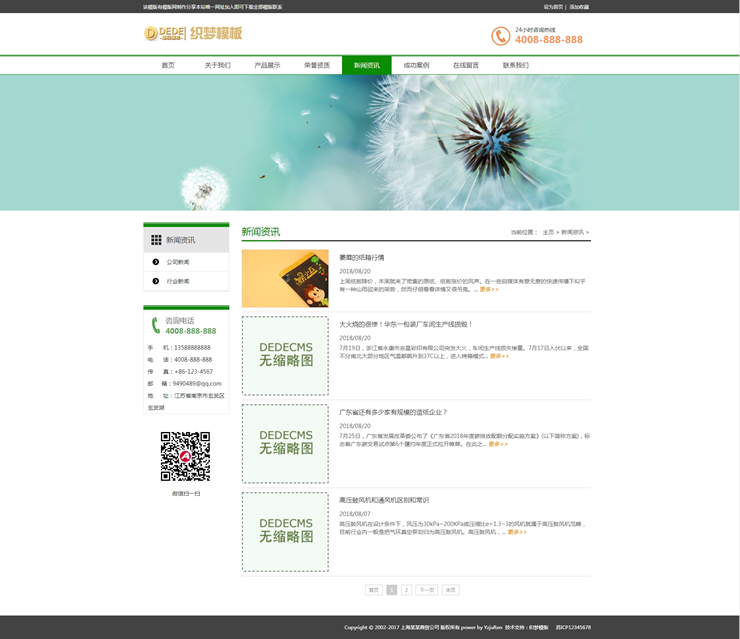Click the 设为首页 link in top bar

[553, 7]
